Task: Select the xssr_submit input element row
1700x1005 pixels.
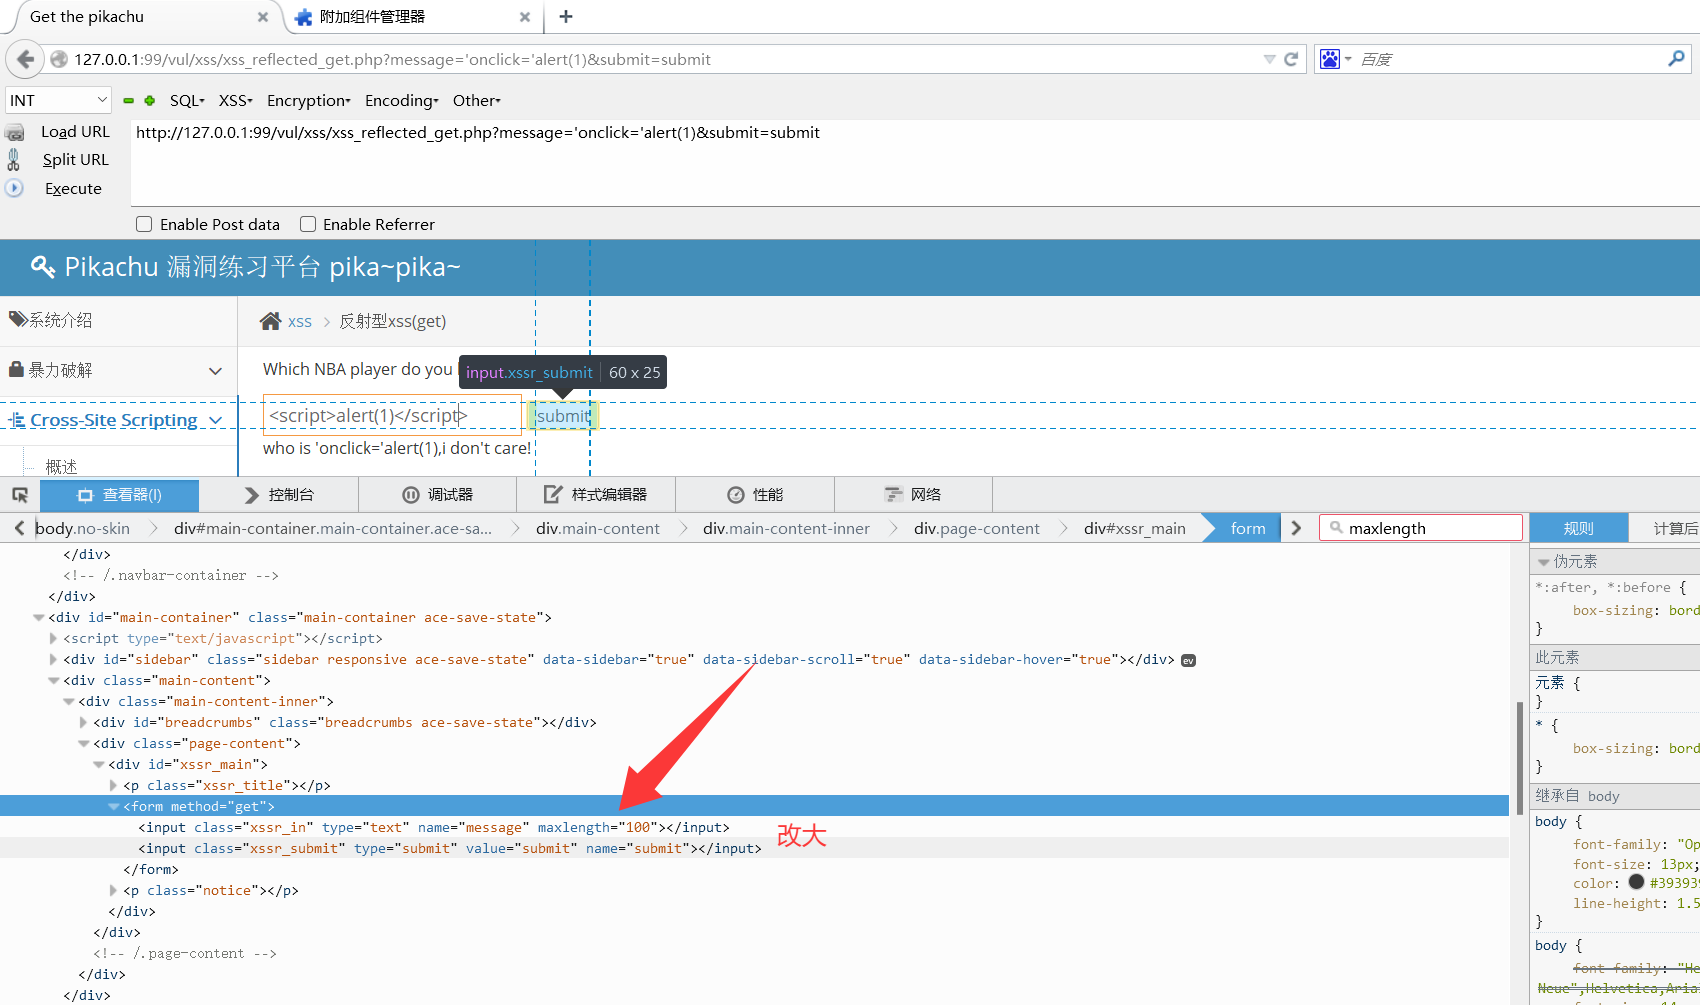Action: (754, 848)
